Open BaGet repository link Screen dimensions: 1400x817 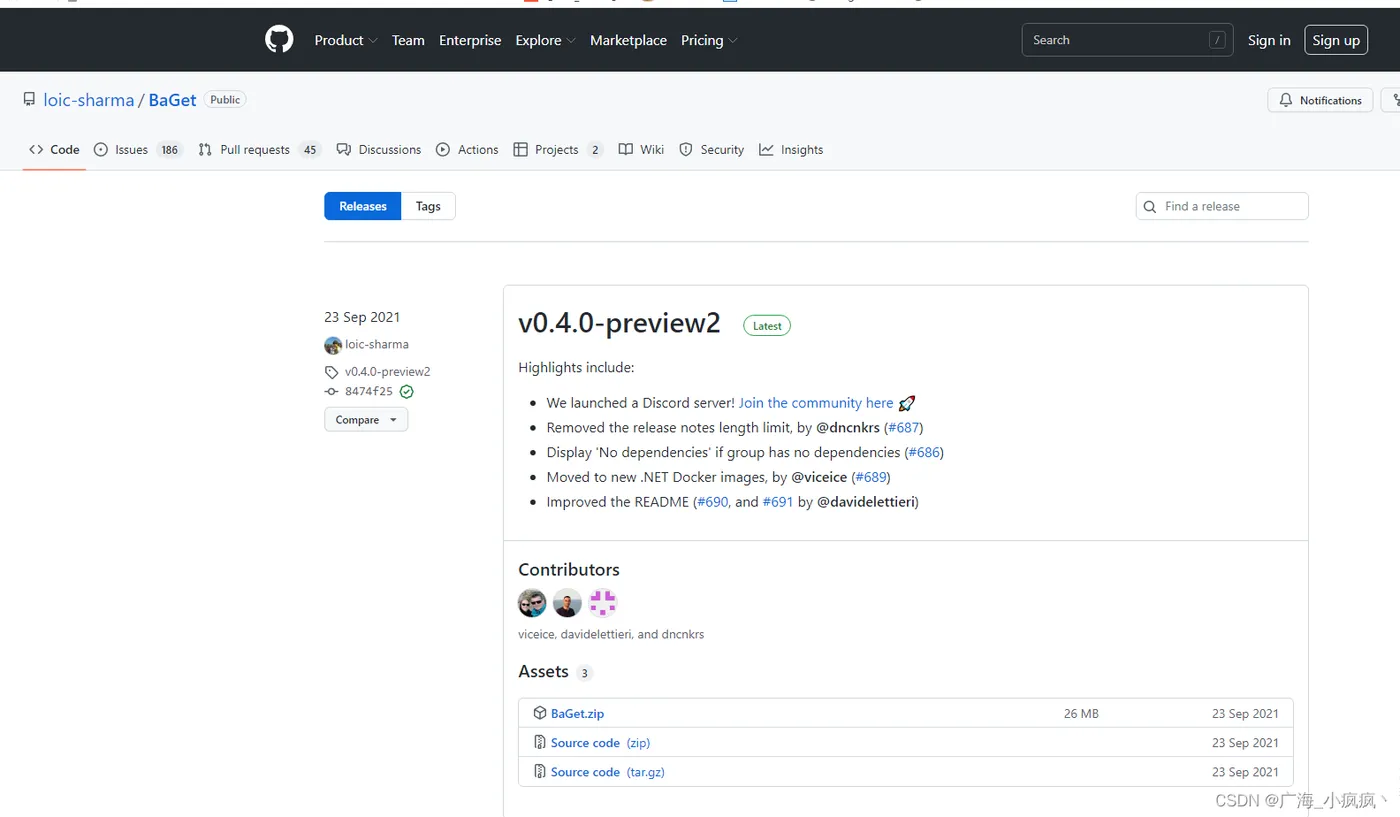pyautogui.click(x=173, y=100)
